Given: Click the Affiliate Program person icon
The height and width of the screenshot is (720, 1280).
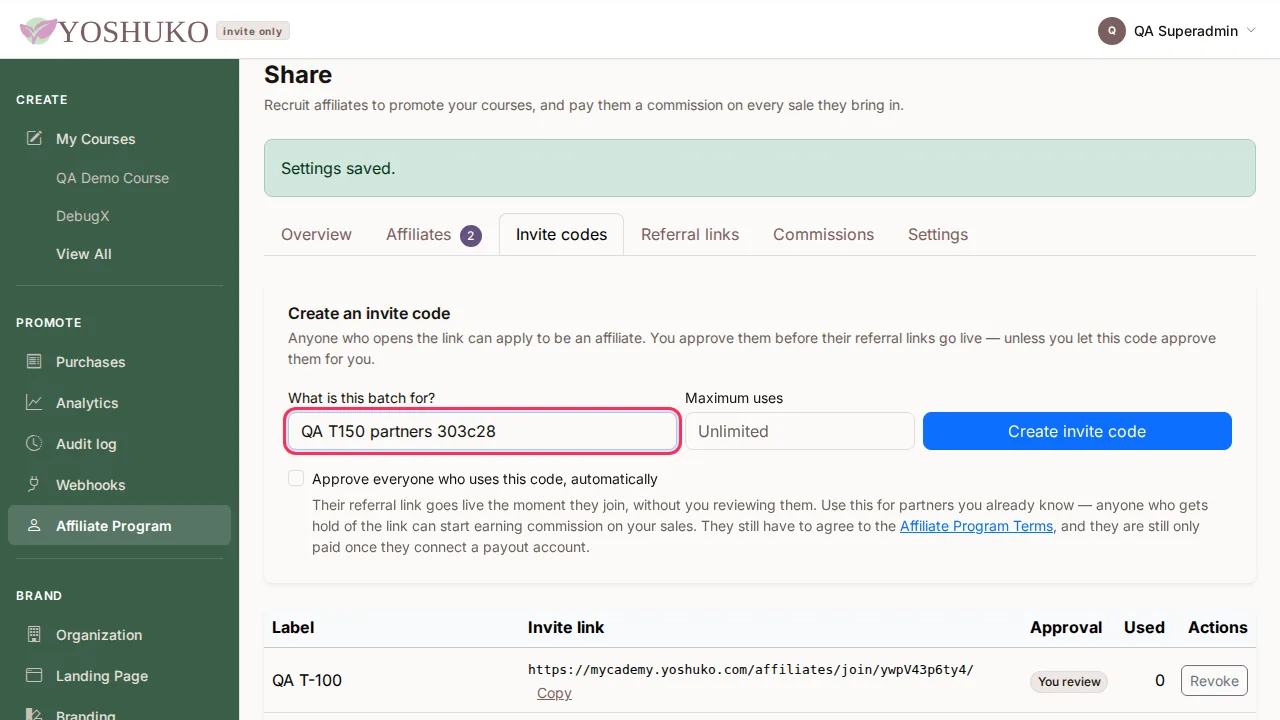Looking at the screenshot, I should (x=34, y=525).
